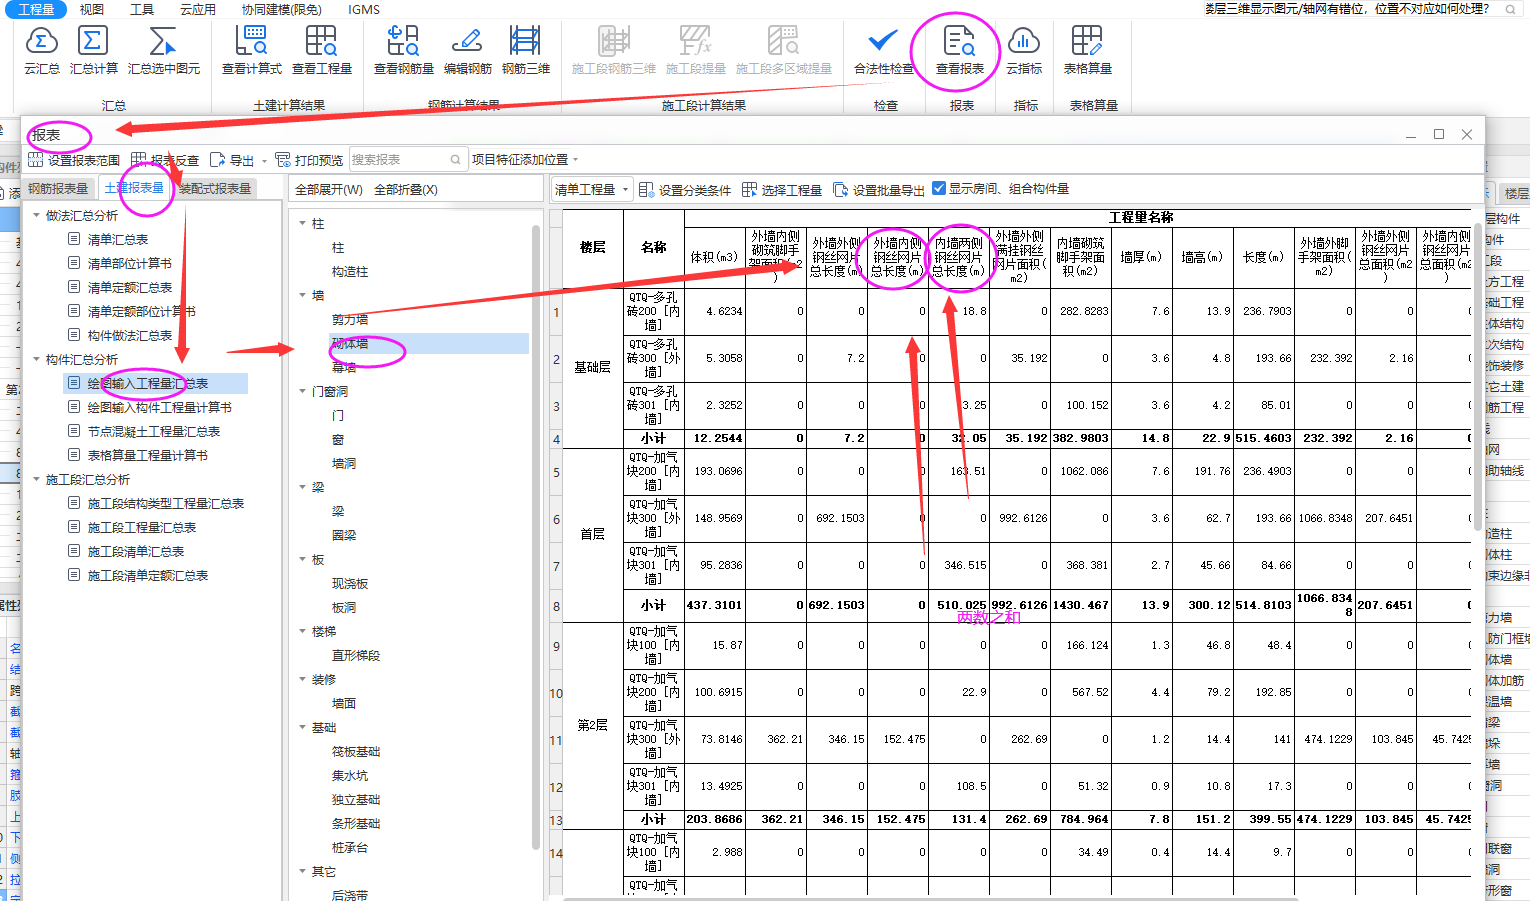Select 施工段清单汇总表 report
This screenshot has height=901, width=1530.
pos(136,551)
